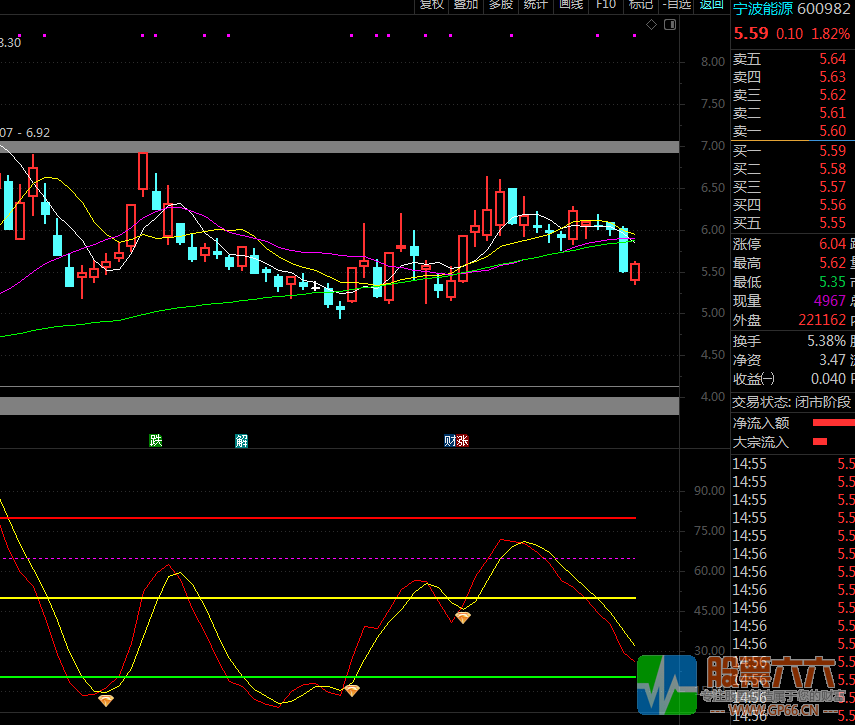The width and height of the screenshot is (855, 725).
Task: Click -自选 to remove from watchlist
Action: pyautogui.click(x=677, y=4)
